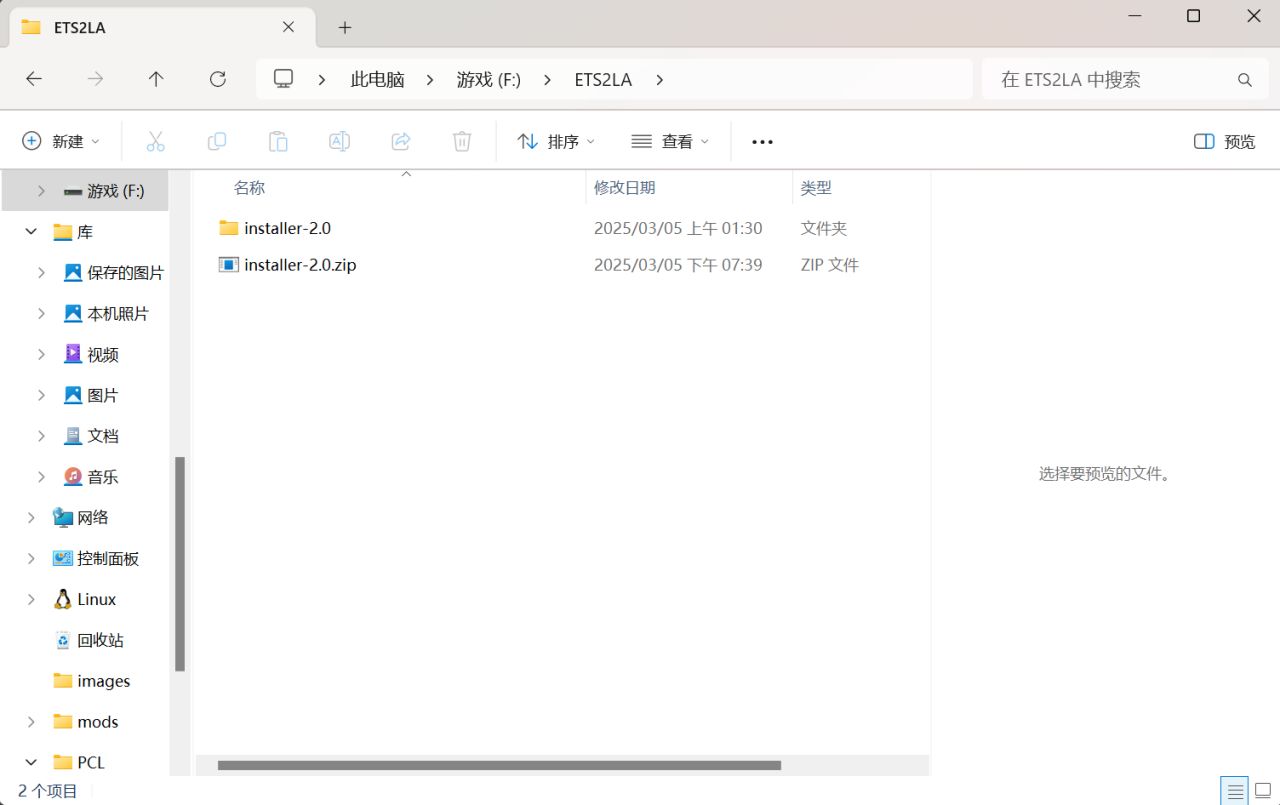The image size is (1280, 805).
Task: Select the installer-2.0.zip file name
Action: 300,265
